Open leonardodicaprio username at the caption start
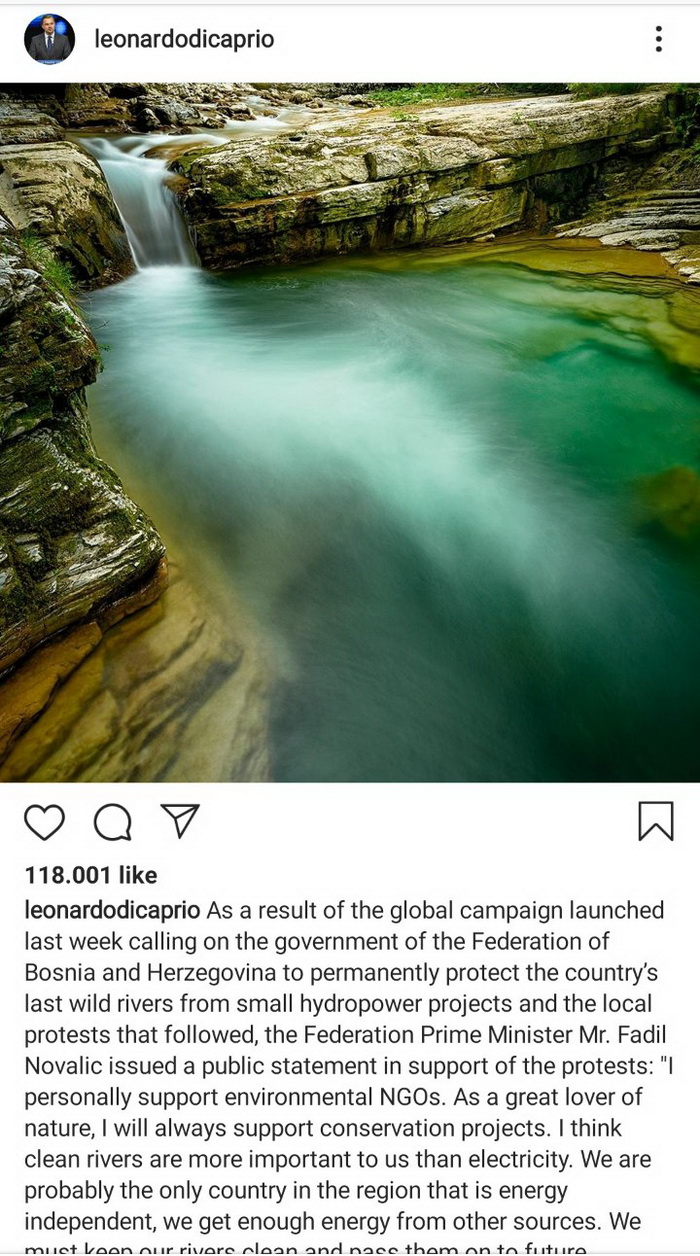Screen dimensions: 700x1256 (x=113, y=910)
